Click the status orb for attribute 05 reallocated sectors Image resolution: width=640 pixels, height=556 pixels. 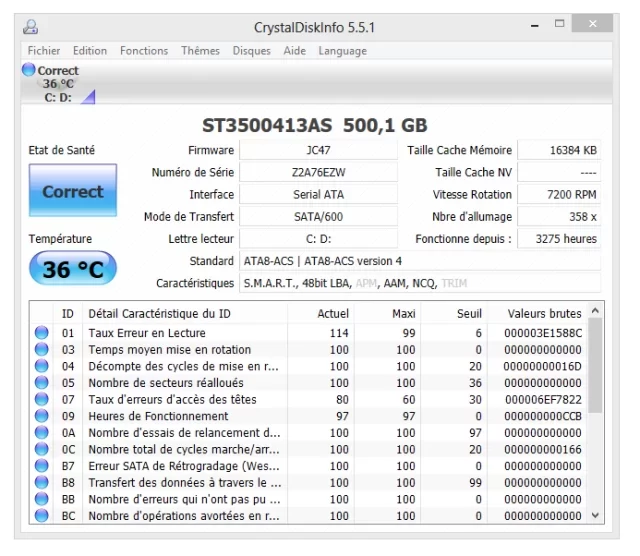click(42, 383)
